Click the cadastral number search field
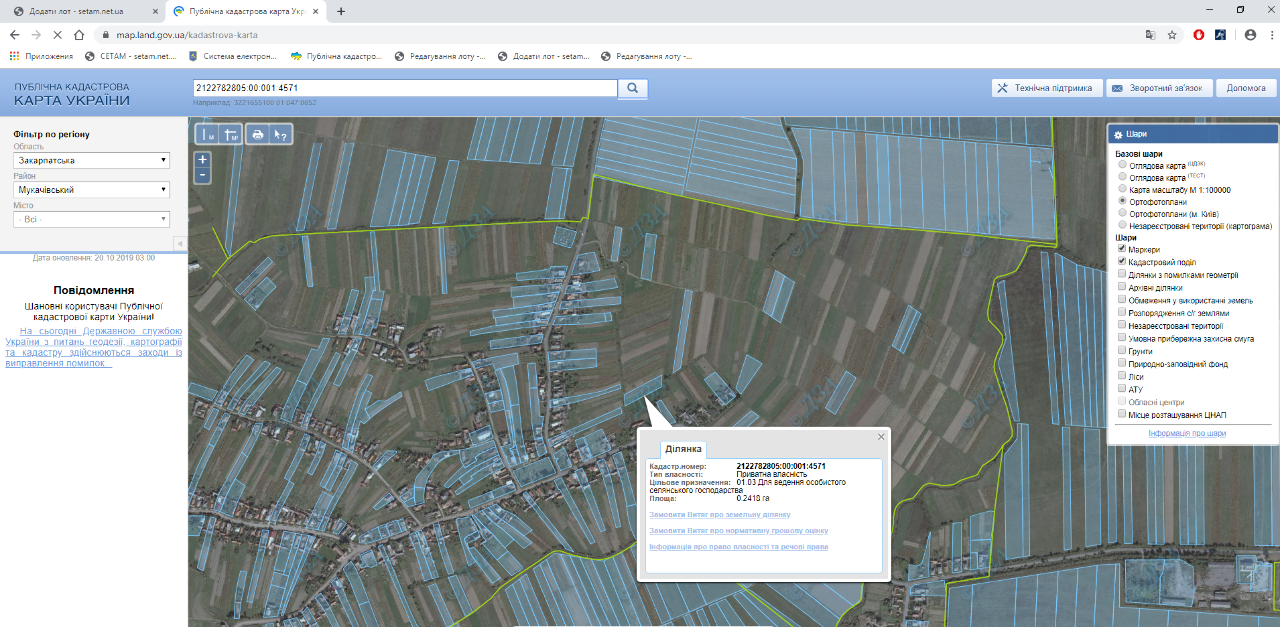Screen dimensions: 1280x627 coord(405,88)
